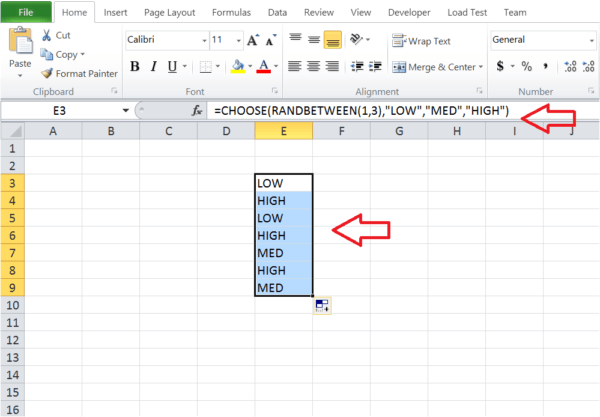Click the Cut scissors icon
The height and width of the screenshot is (417, 600).
pos(47,35)
